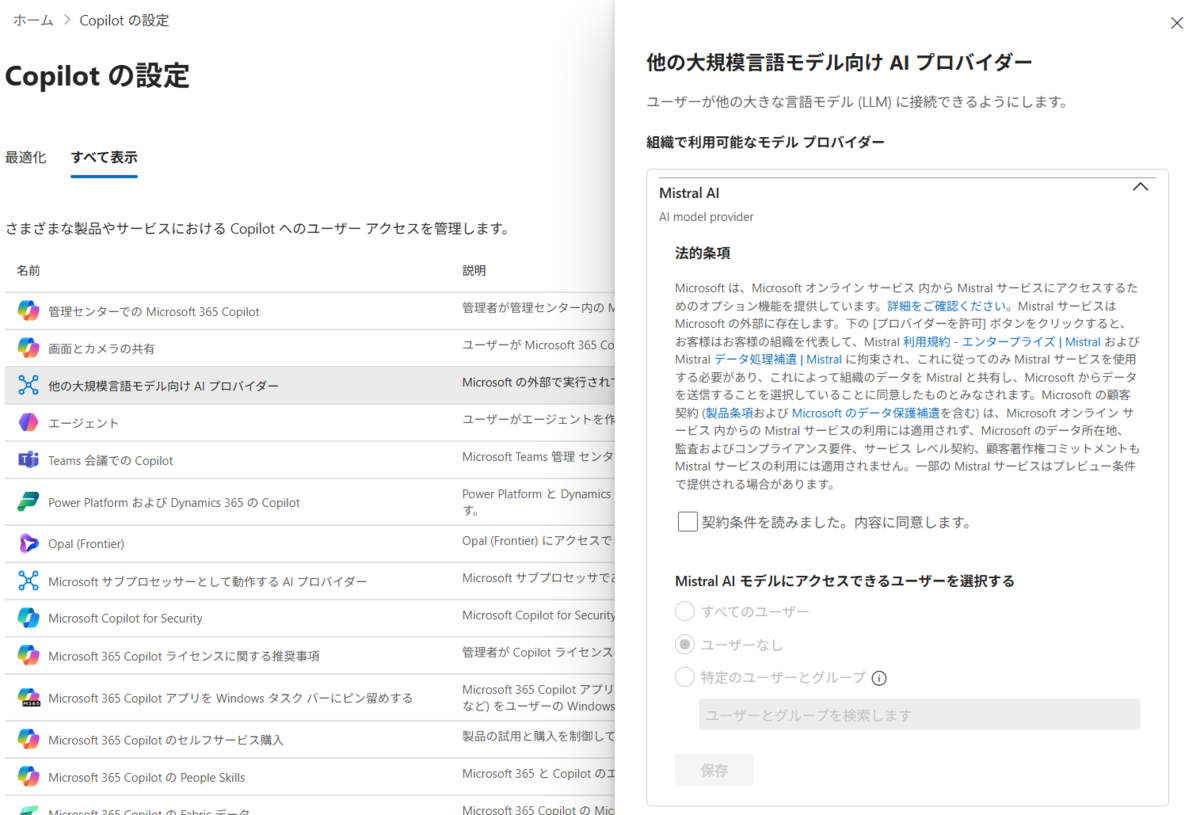Screen dimensions: 1200x815
Task: Click the Microsoft サブプロセッサー AI プロバイダー icon
Action: [28, 581]
